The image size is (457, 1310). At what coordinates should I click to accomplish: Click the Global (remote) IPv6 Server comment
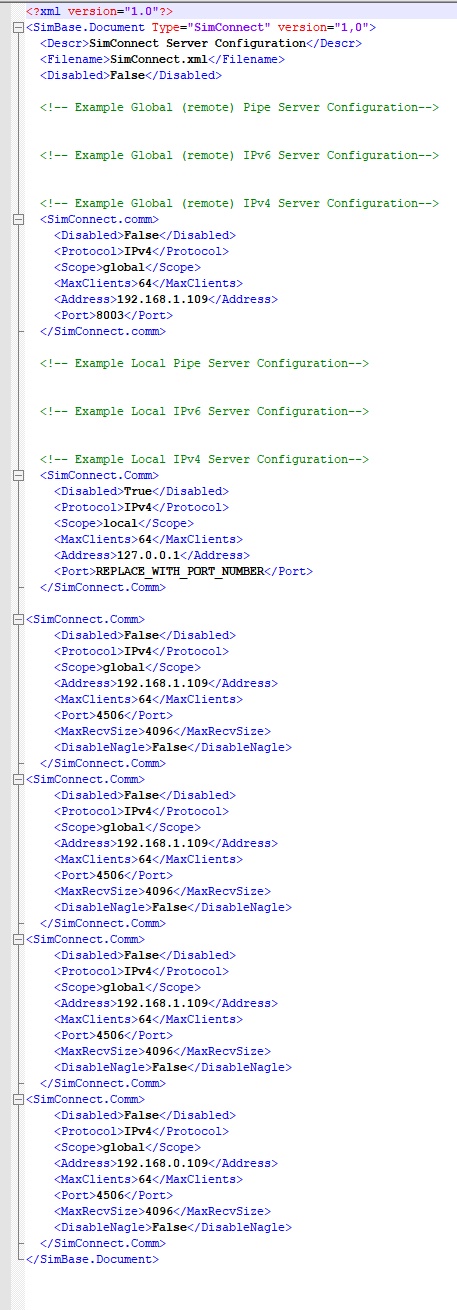click(x=240, y=155)
